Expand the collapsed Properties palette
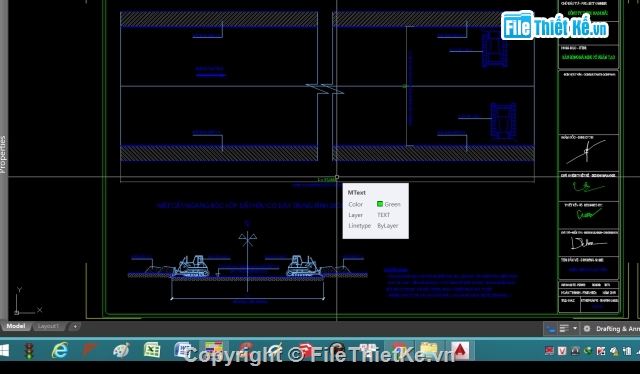Image resolution: width=640 pixels, height=374 pixels. click(3, 154)
